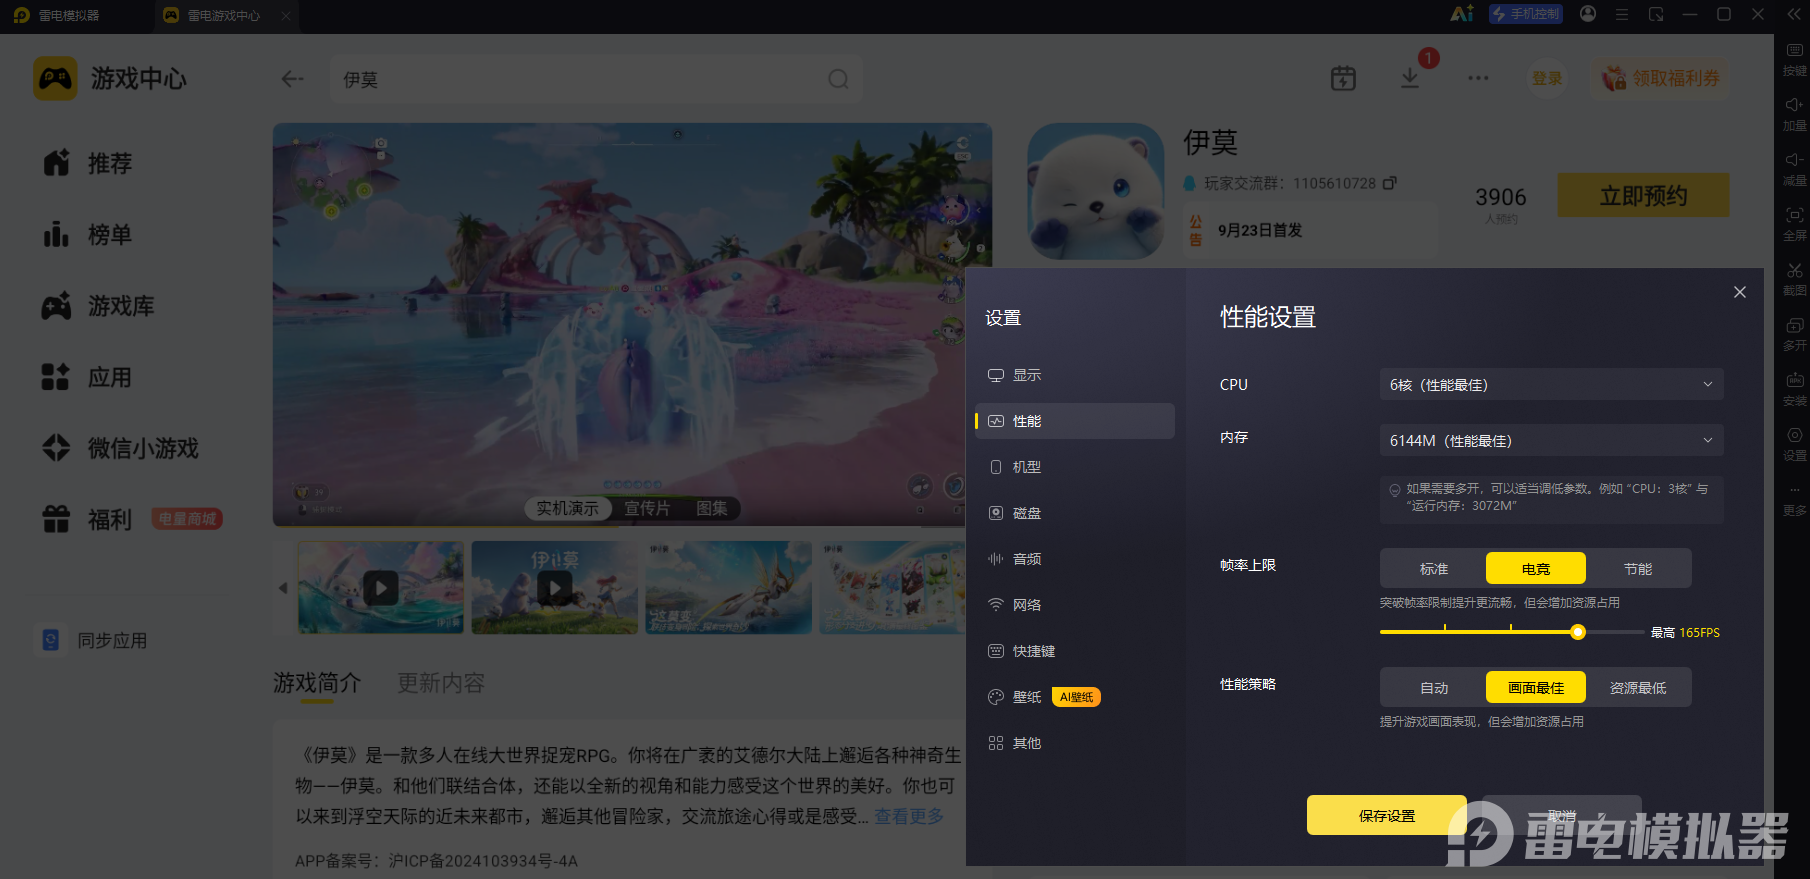Image resolution: width=1810 pixels, height=879 pixels.
Task: Open the 内存 memory dropdown
Action: tap(1552, 440)
